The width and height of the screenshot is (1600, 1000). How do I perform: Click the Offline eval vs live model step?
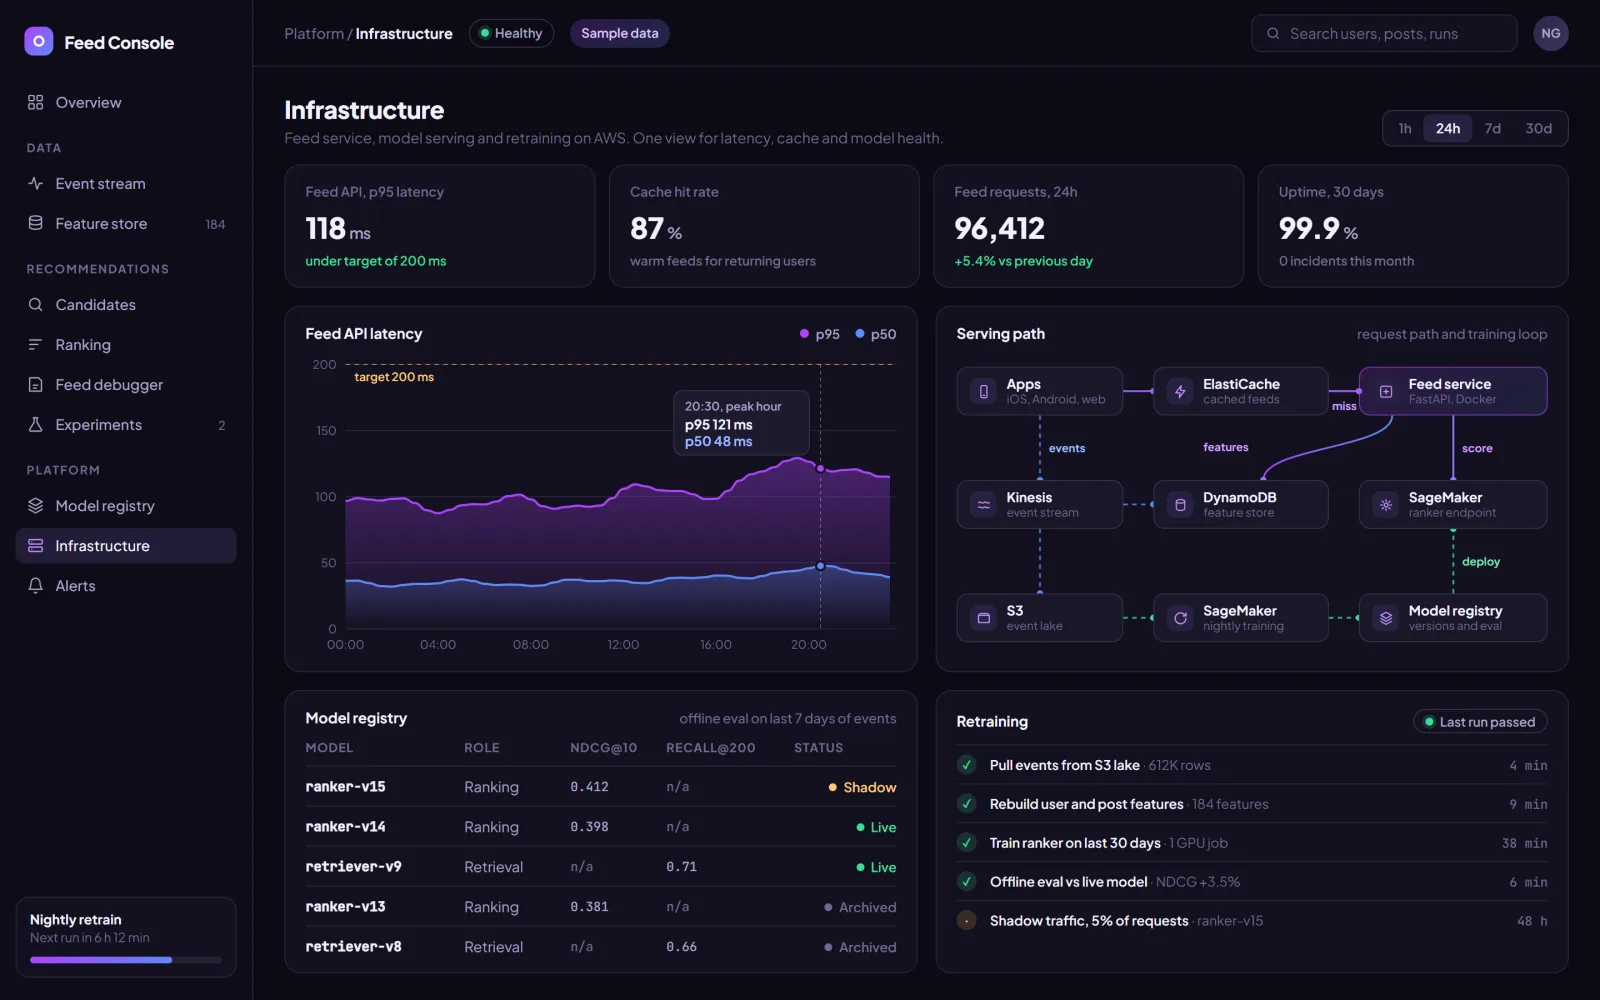point(1252,882)
